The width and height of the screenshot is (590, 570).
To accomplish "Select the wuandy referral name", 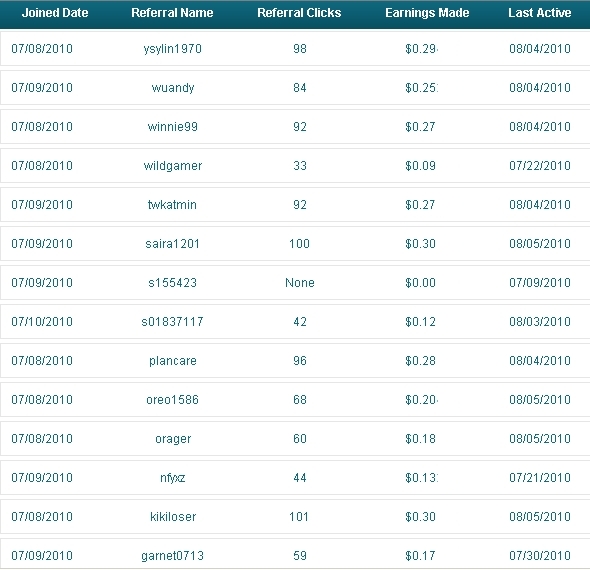I will 173,88.
